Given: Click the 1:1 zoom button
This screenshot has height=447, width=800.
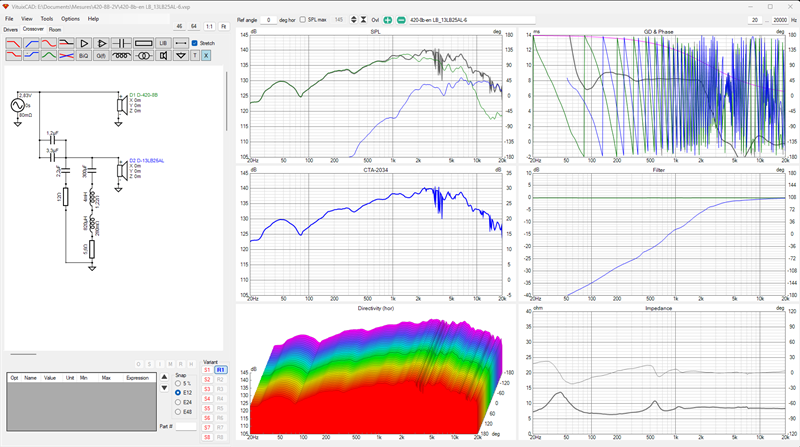Looking at the screenshot, I should pos(209,27).
